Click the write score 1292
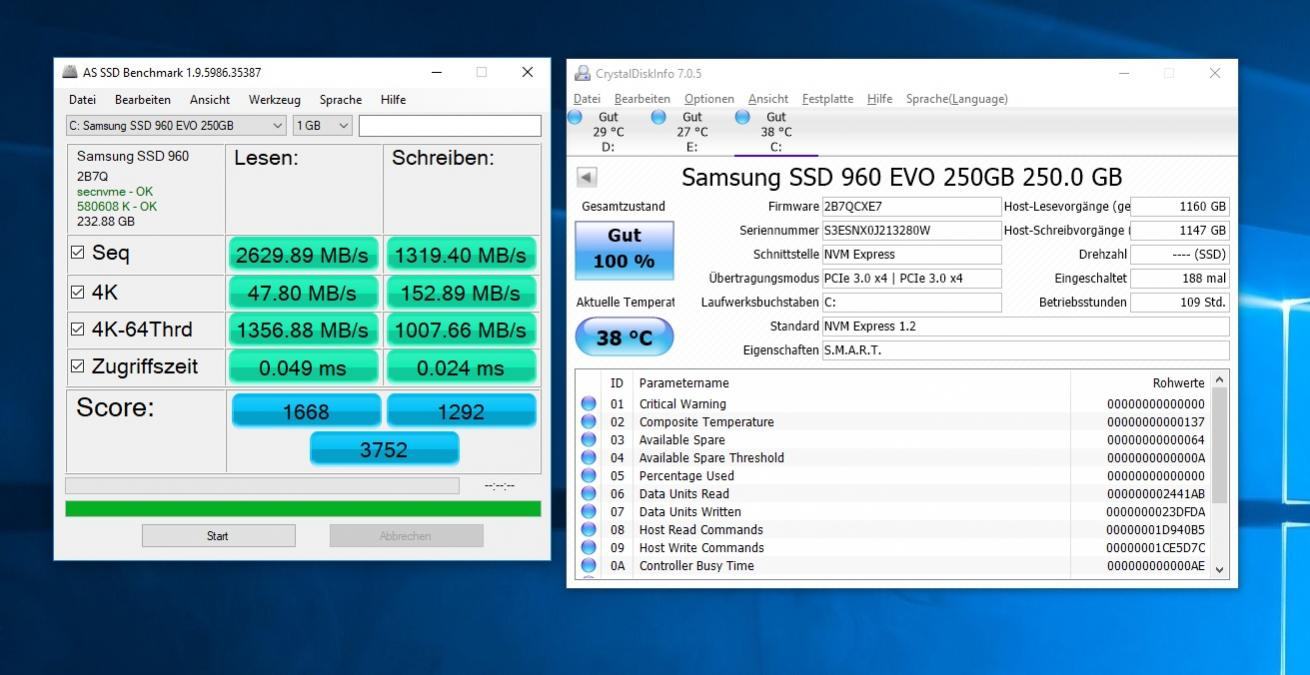1310x675 pixels. 461,411
